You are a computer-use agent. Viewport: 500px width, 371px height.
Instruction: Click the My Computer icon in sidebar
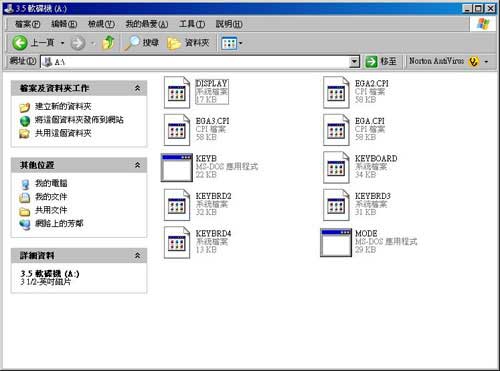click(x=25, y=184)
